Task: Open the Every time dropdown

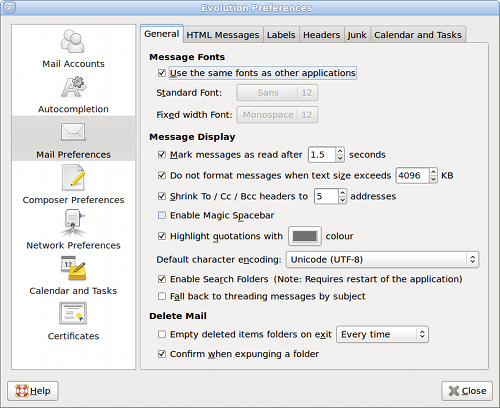Action: pyautogui.click(x=382, y=334)
